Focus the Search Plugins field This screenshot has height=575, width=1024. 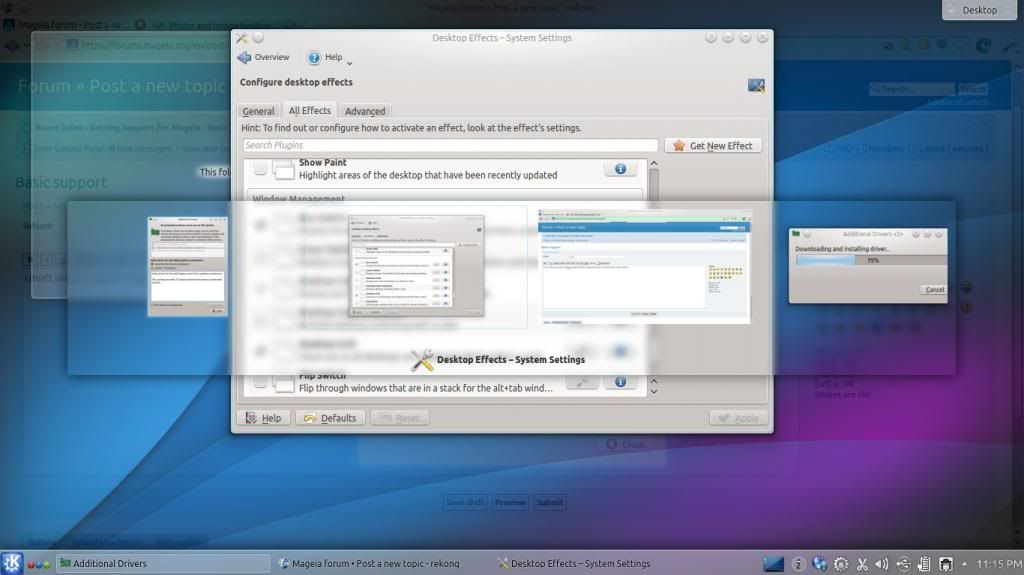450,145
